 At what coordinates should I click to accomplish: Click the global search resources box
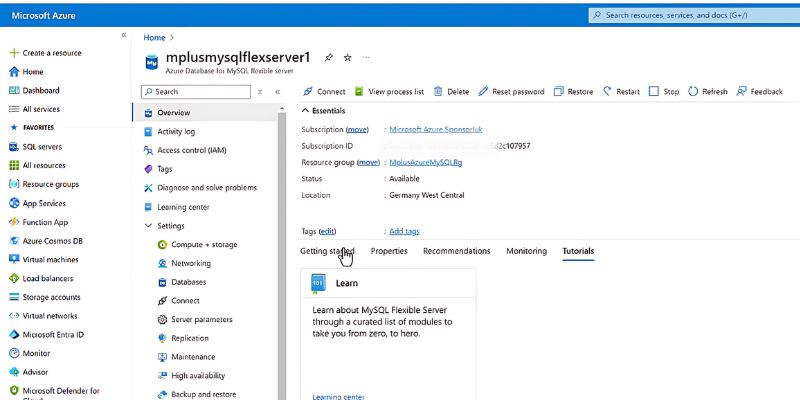point(694,15)
